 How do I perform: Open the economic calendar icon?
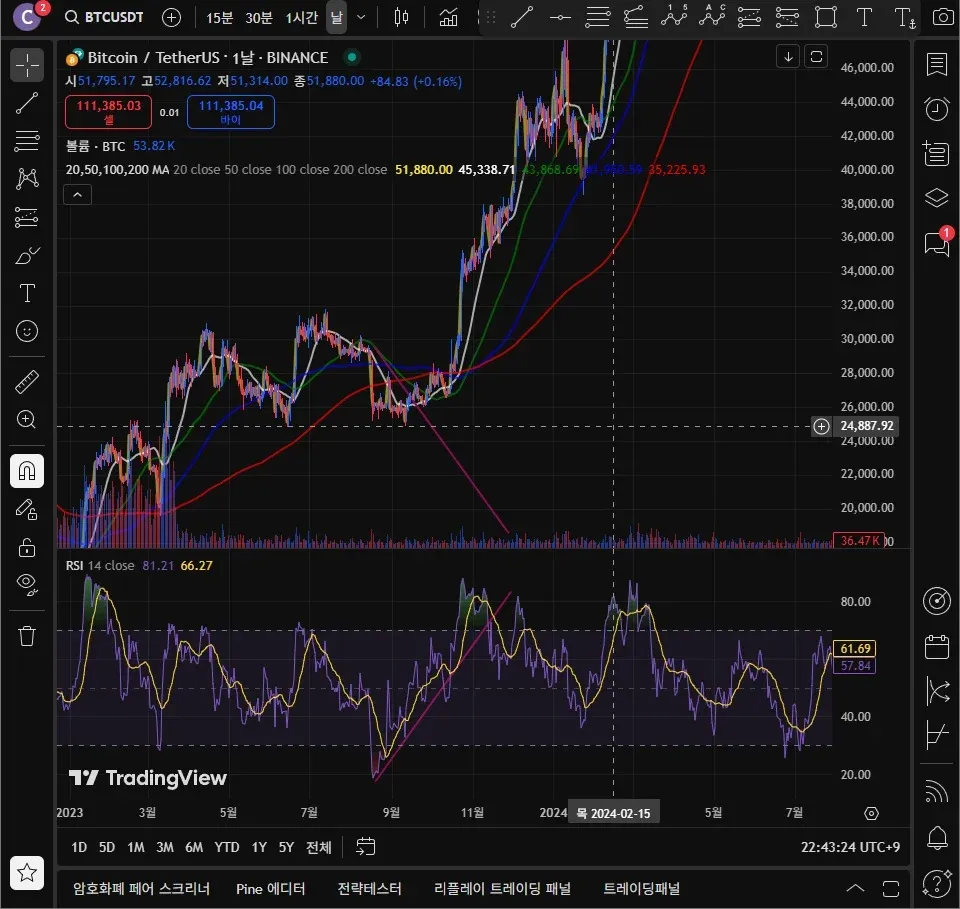[937, 647]
